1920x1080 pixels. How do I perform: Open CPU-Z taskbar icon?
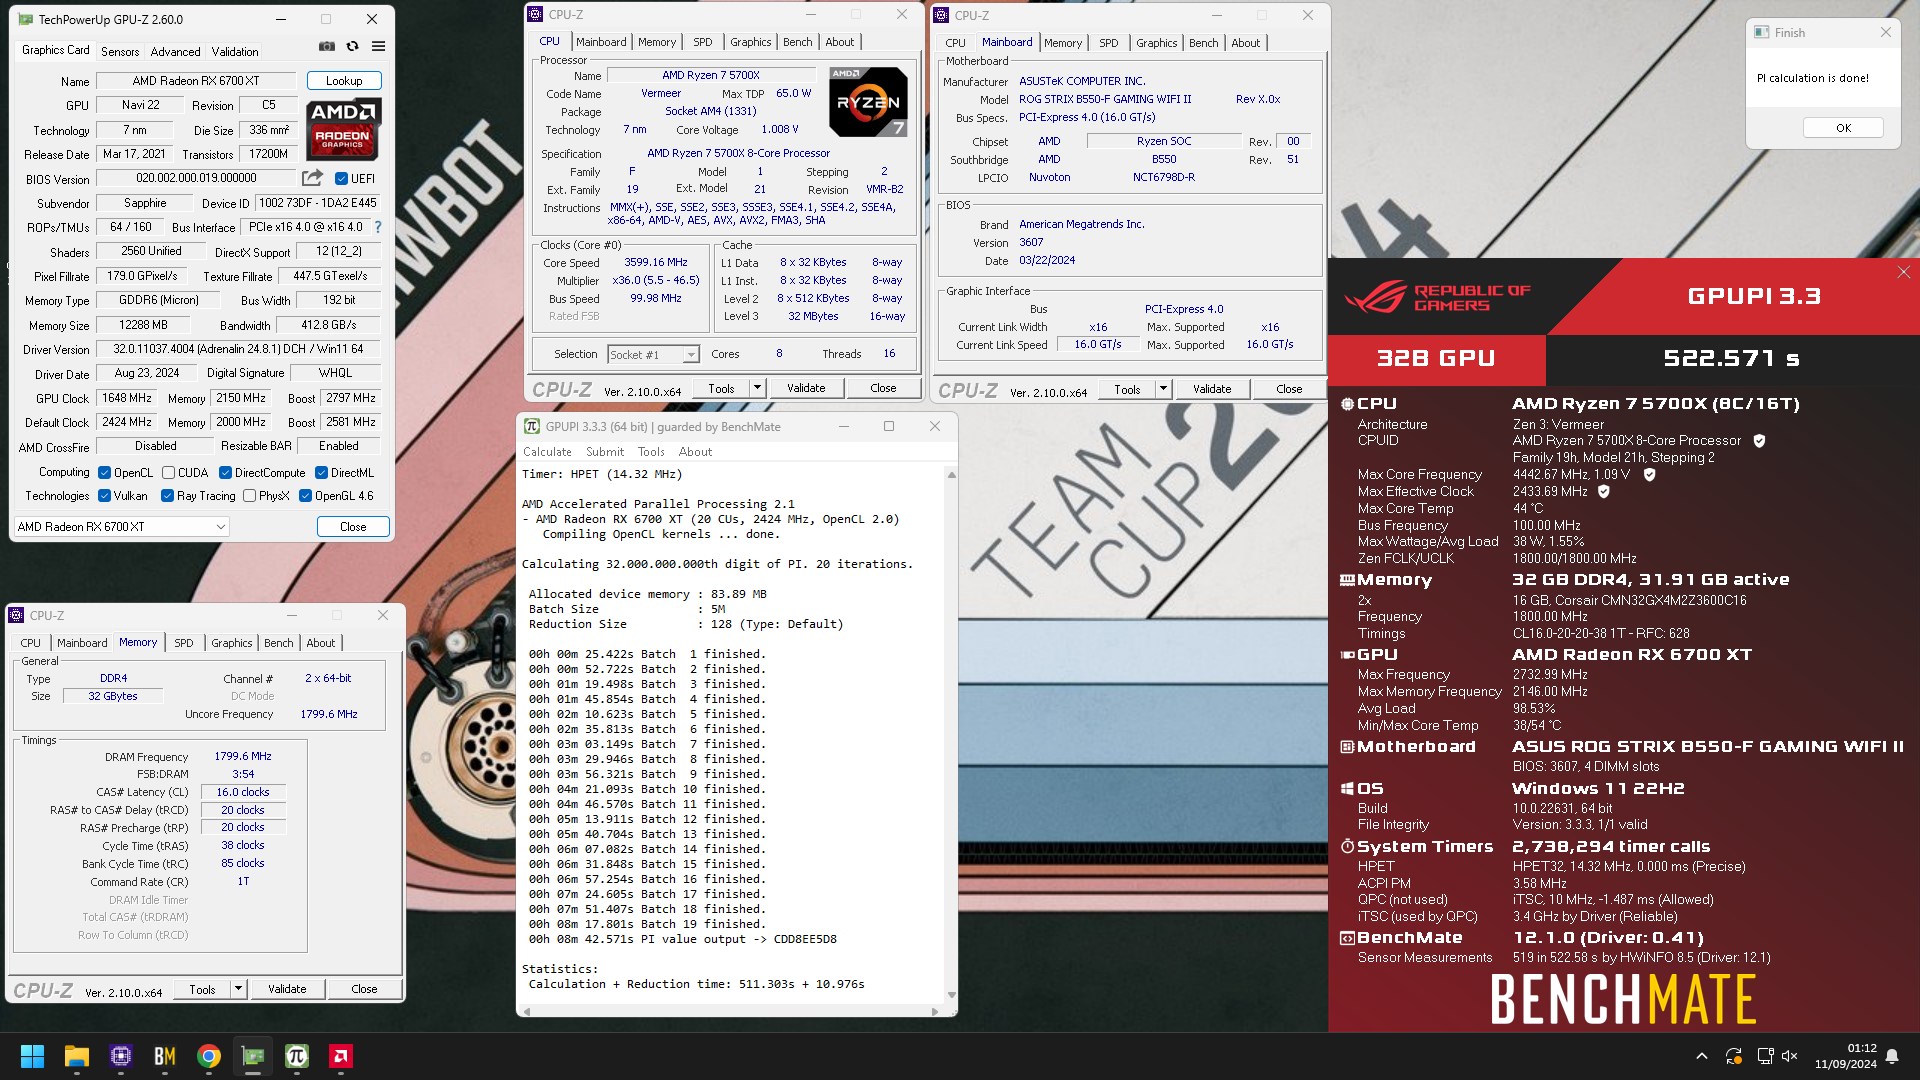point(121,1056)
